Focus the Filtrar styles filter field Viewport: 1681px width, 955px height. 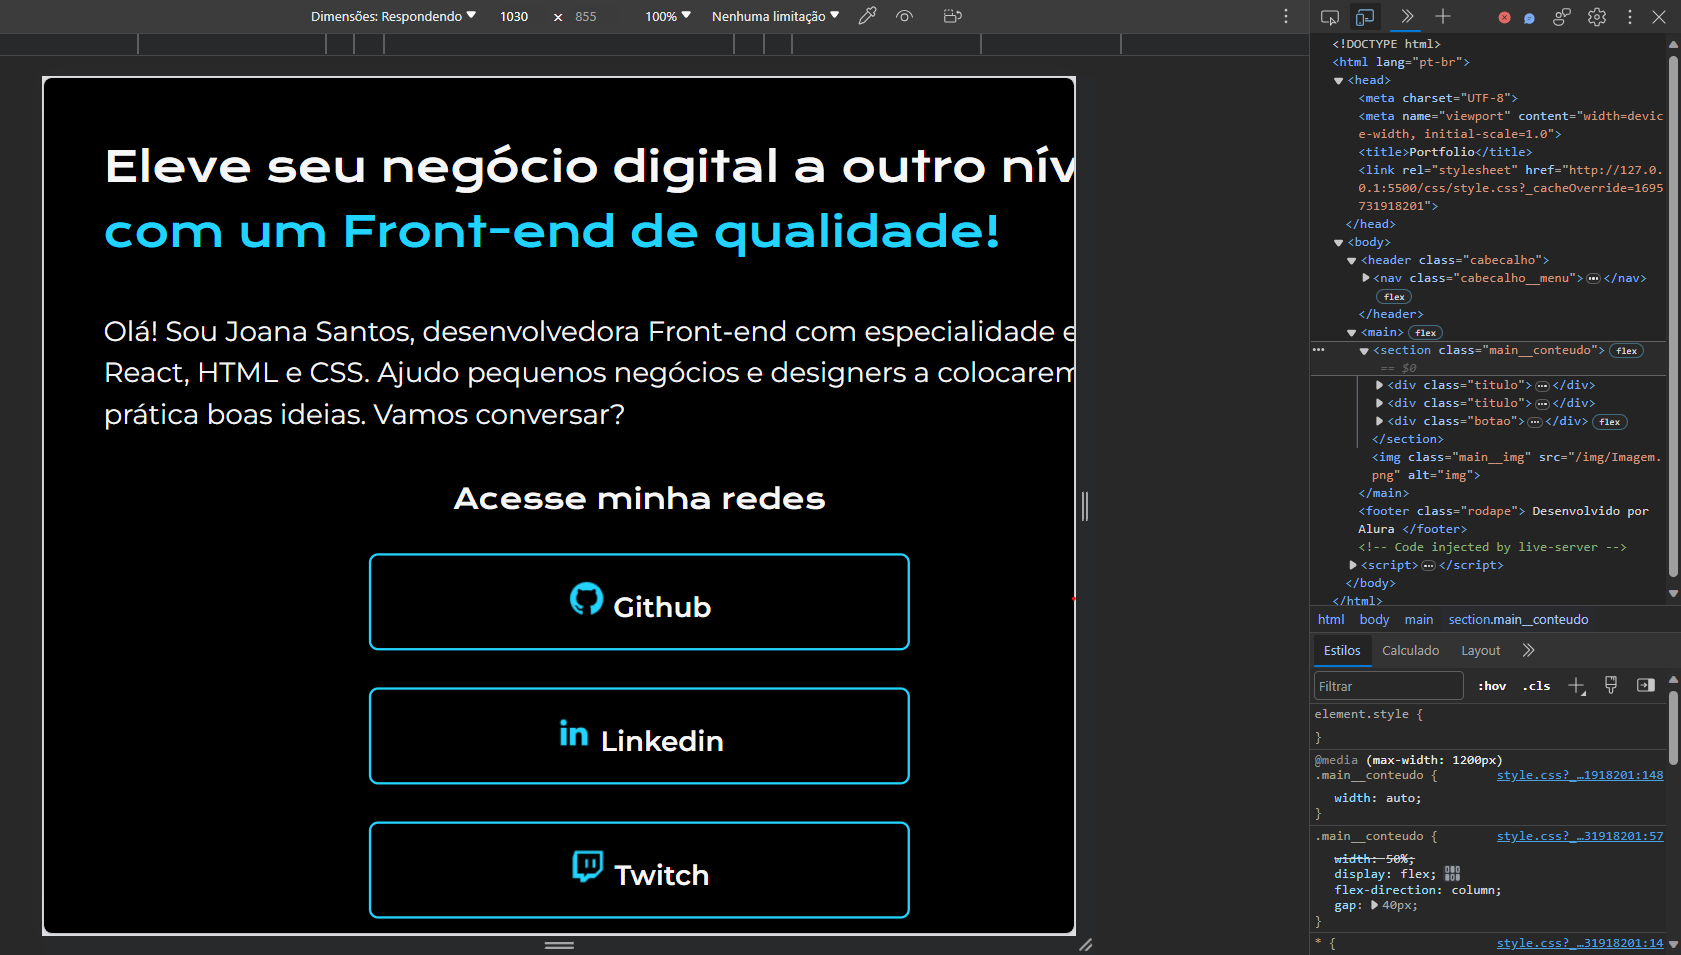1388,686
